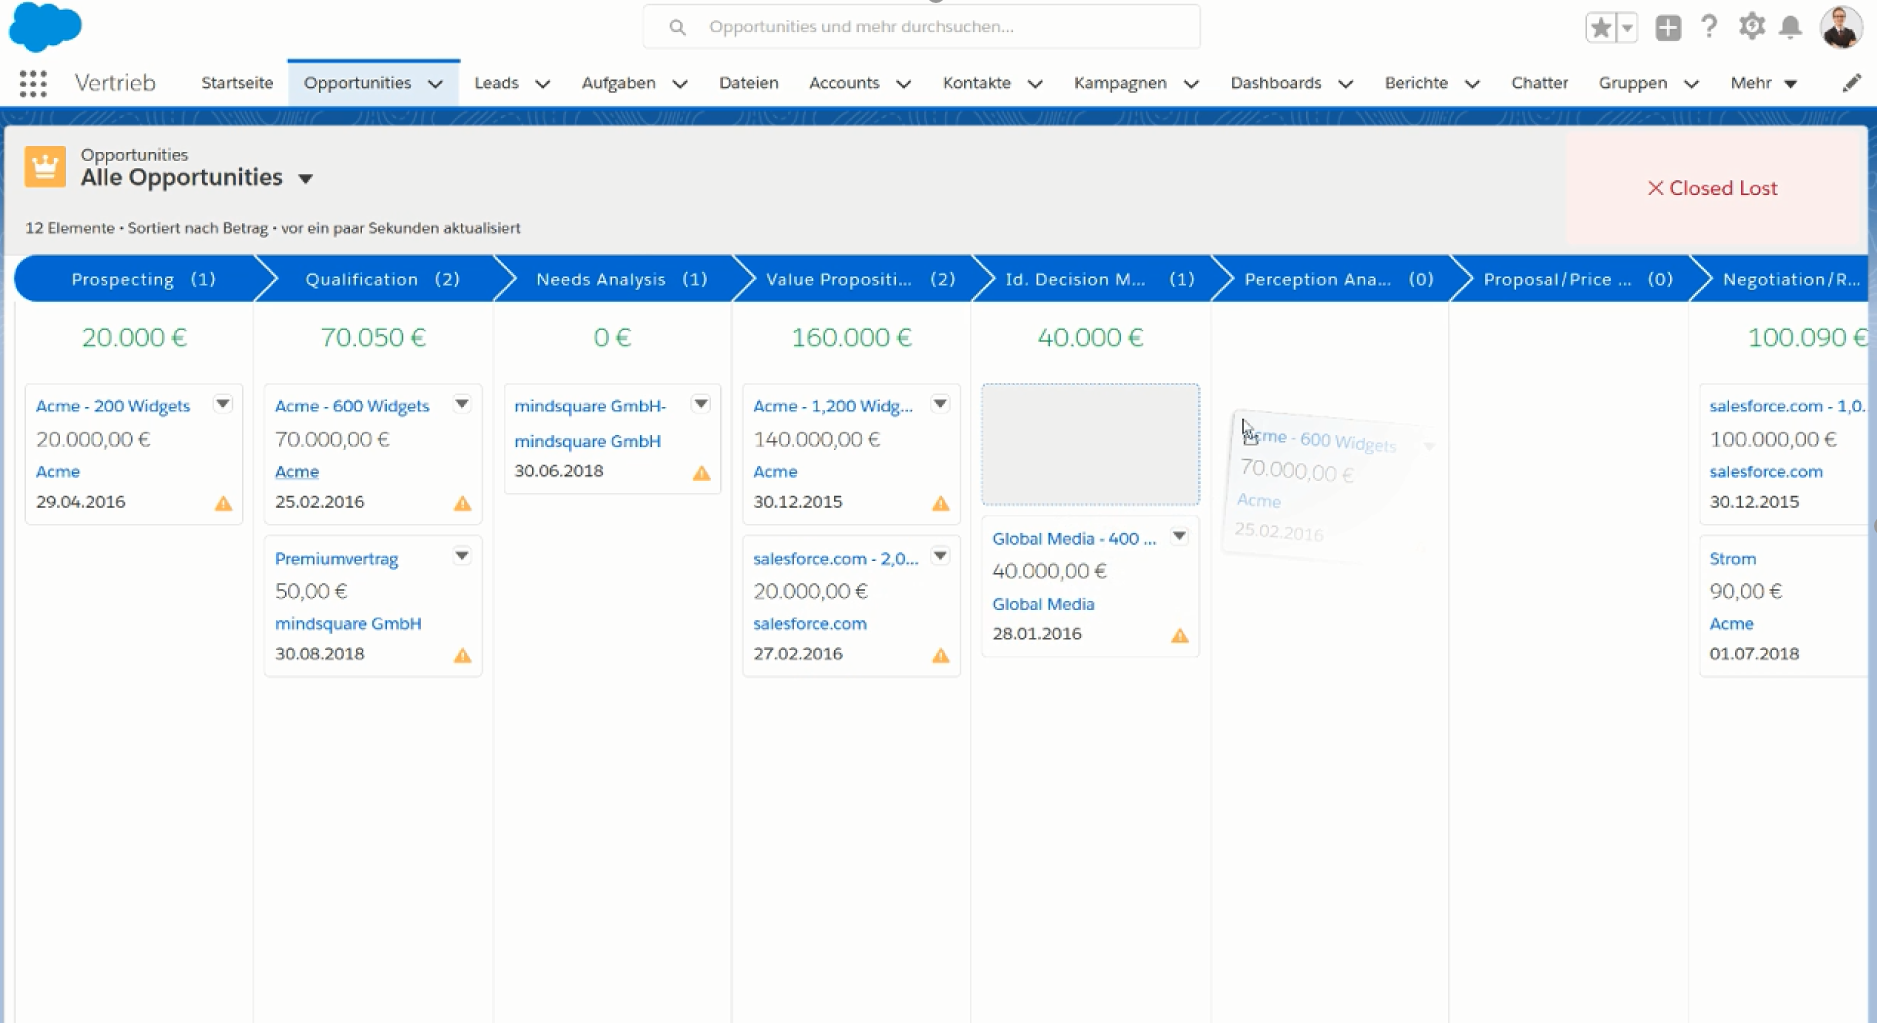The height and width of the screenshot is (1023, 1877).
Task: Expand the Opportunities tab chevron
Action: pyautogui.click(x=435, y=84)
